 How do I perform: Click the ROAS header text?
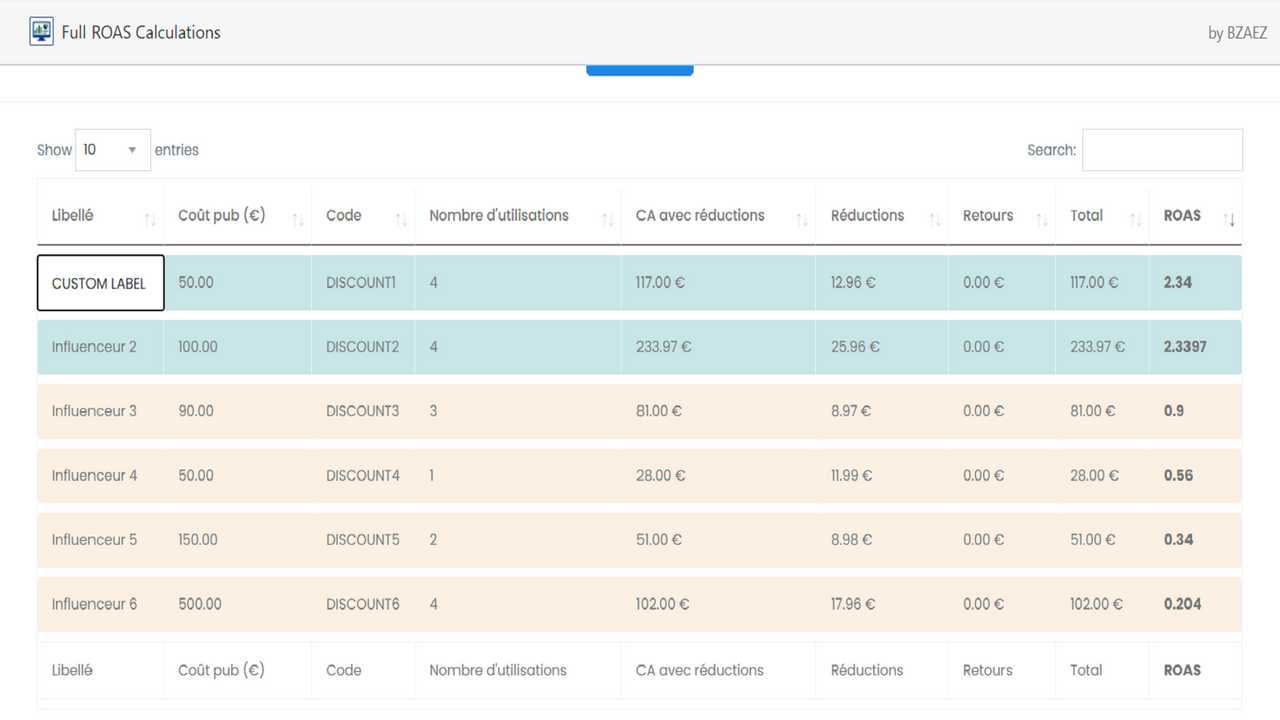click(1182, 215)
